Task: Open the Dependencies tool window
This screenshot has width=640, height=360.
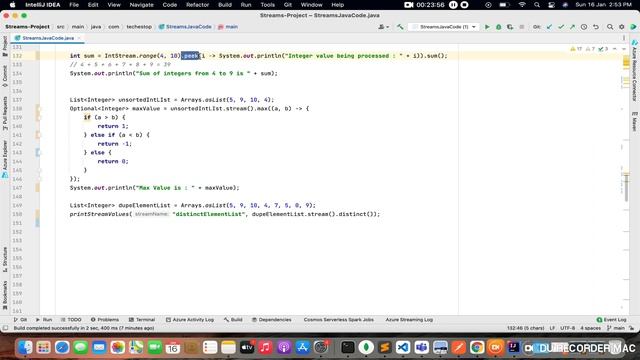Action: click(x=271, y=320)
